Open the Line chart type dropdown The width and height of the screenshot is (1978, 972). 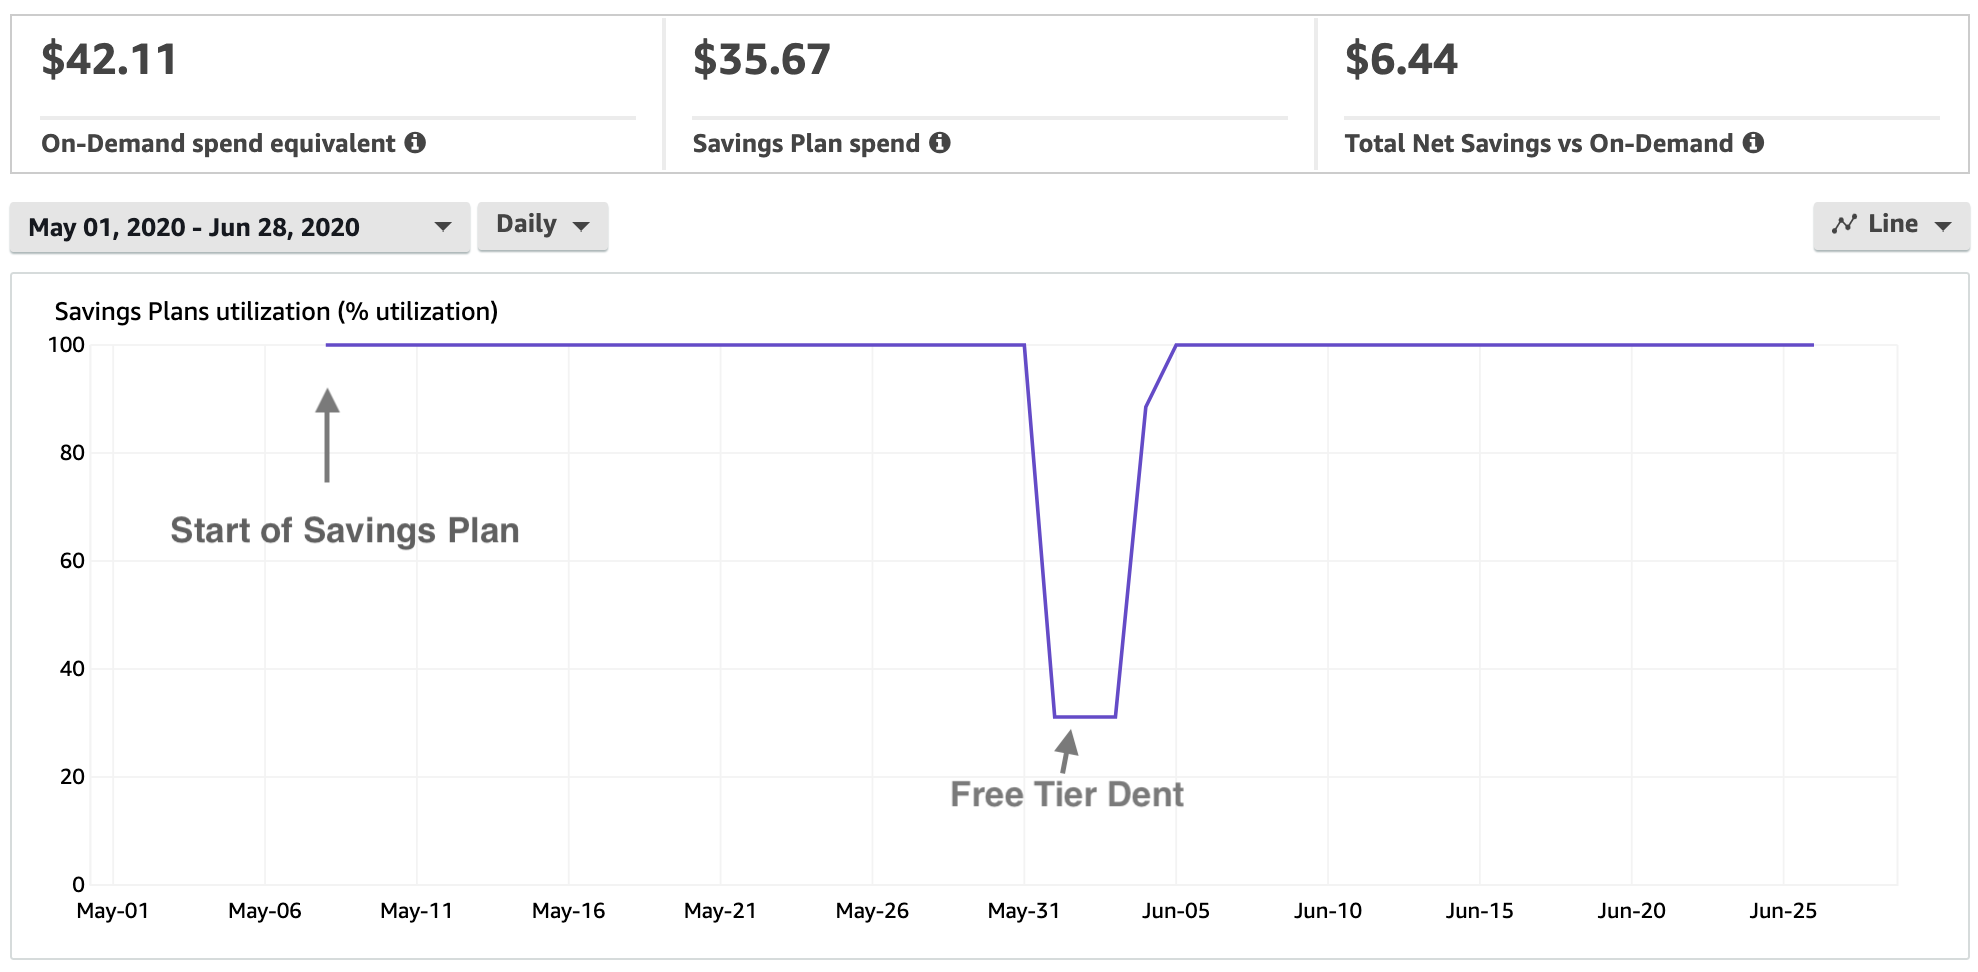coord(1891,225)
